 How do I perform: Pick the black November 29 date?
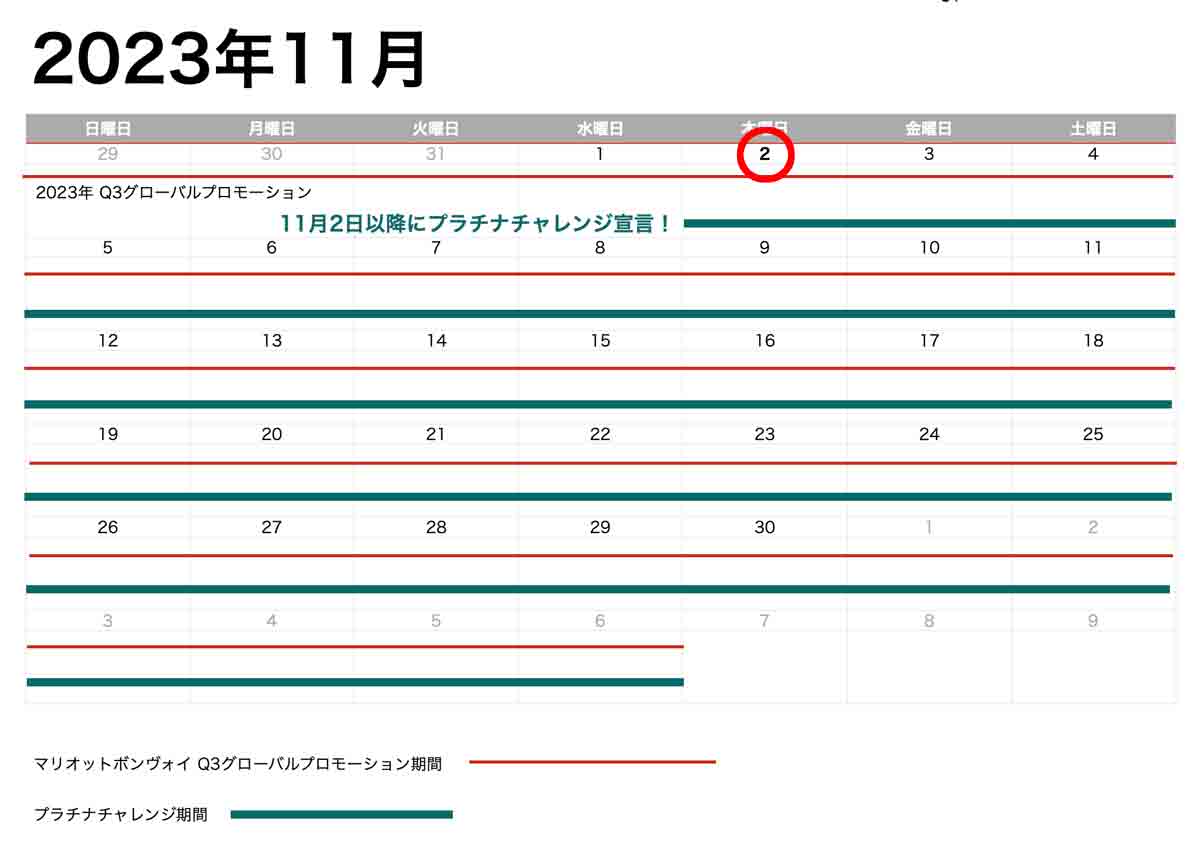coord(600,527)
